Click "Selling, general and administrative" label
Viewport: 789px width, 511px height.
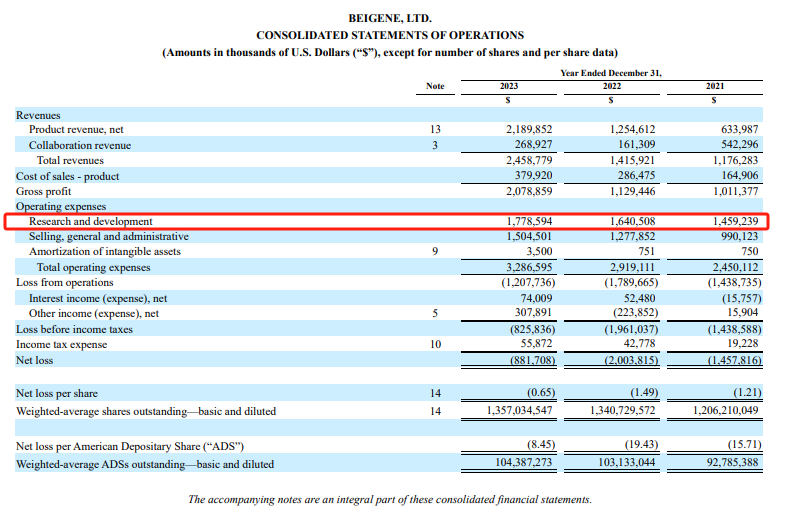109,236
